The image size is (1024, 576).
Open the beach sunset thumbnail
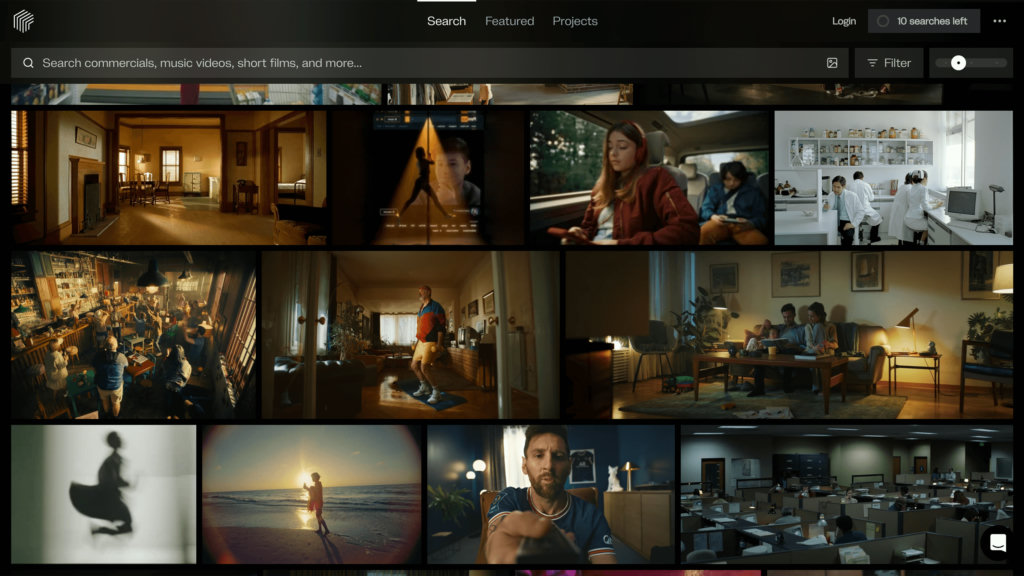[x=312, y=494]
